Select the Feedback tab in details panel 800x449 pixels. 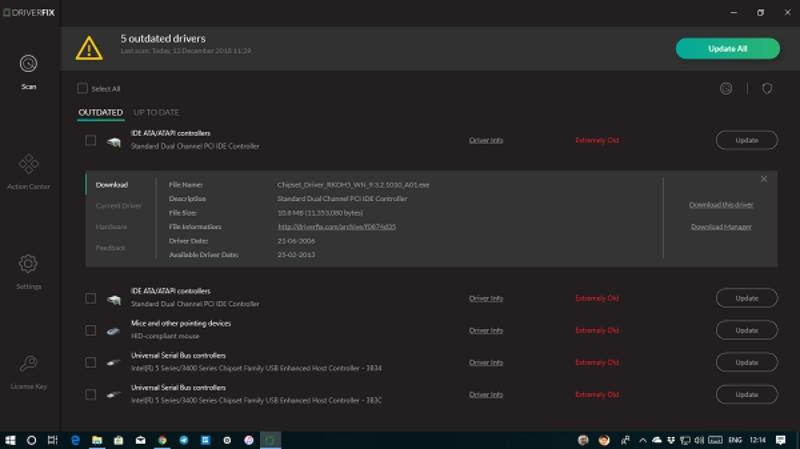click(110, 247)
